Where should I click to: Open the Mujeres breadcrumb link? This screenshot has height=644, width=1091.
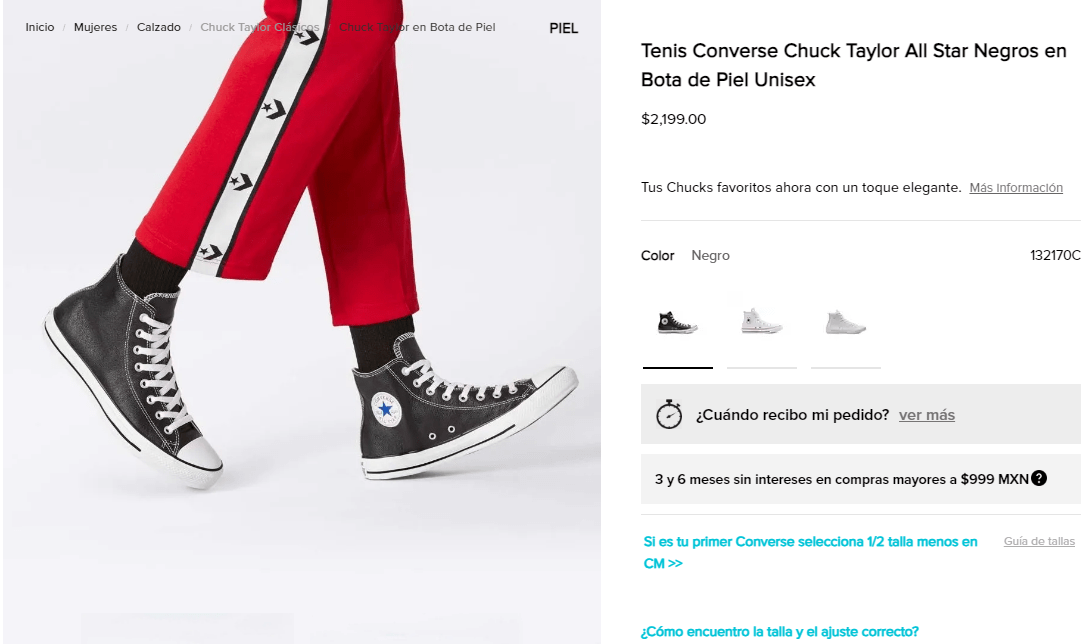pyautogui.click(x=95, y=27)
